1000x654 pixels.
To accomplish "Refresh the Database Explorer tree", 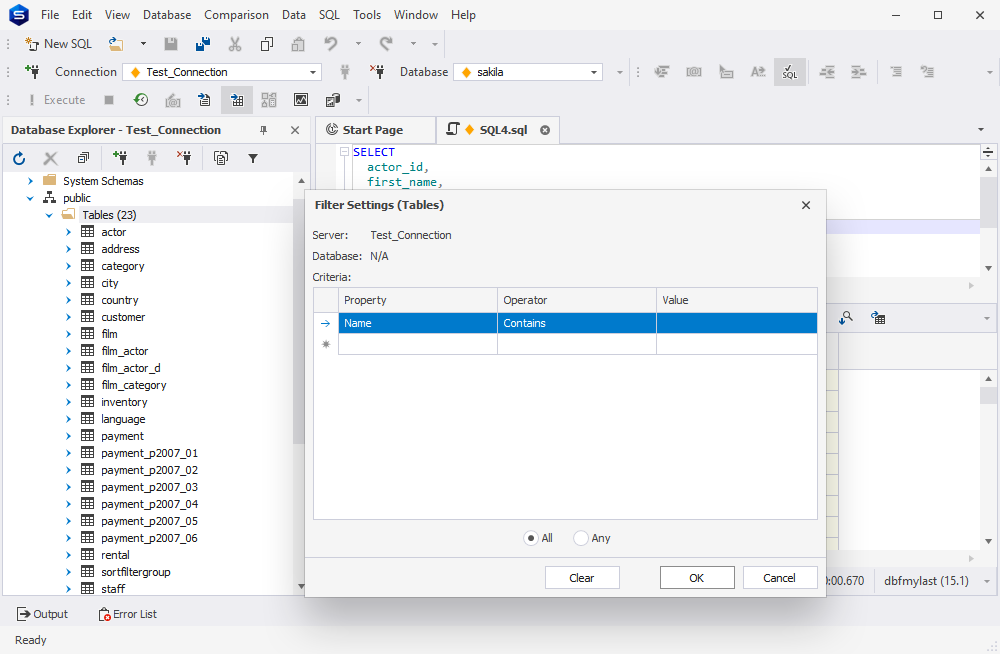I will click(19, 158).
